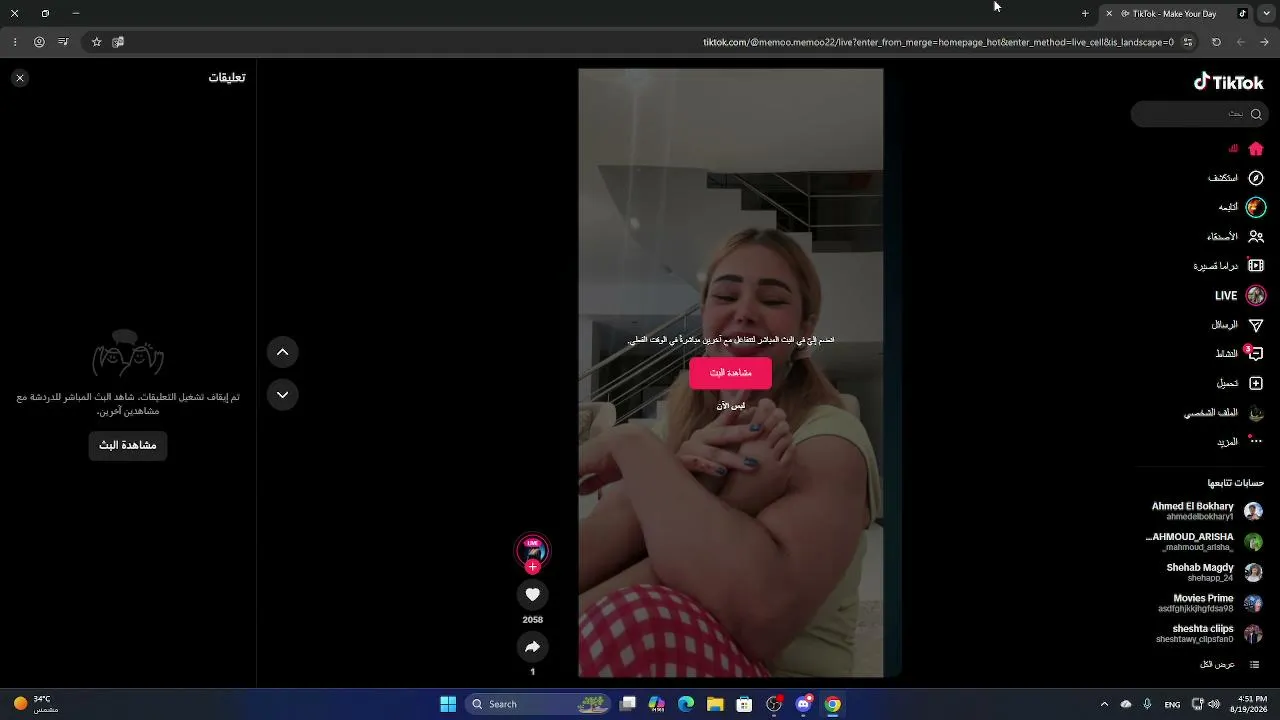Expand the full following list icon
The image size is (1280, 720).
[1254, 665]
